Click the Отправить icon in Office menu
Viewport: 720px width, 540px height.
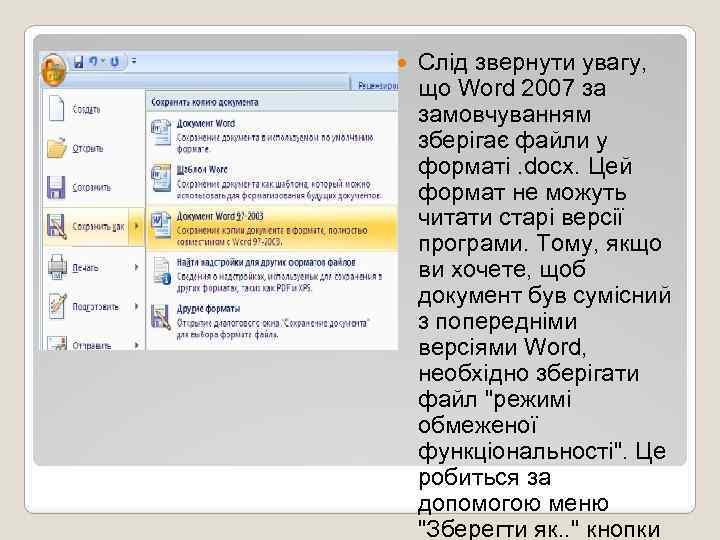coord(57,343)
